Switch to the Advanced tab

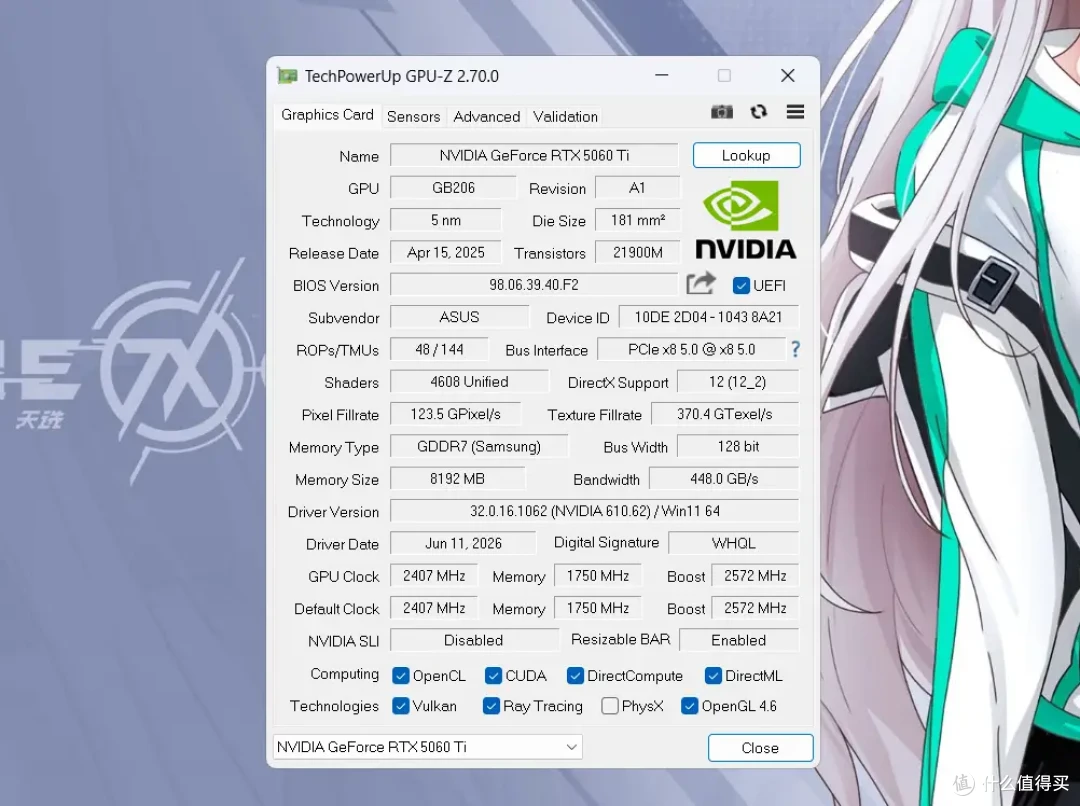[486, 116]
